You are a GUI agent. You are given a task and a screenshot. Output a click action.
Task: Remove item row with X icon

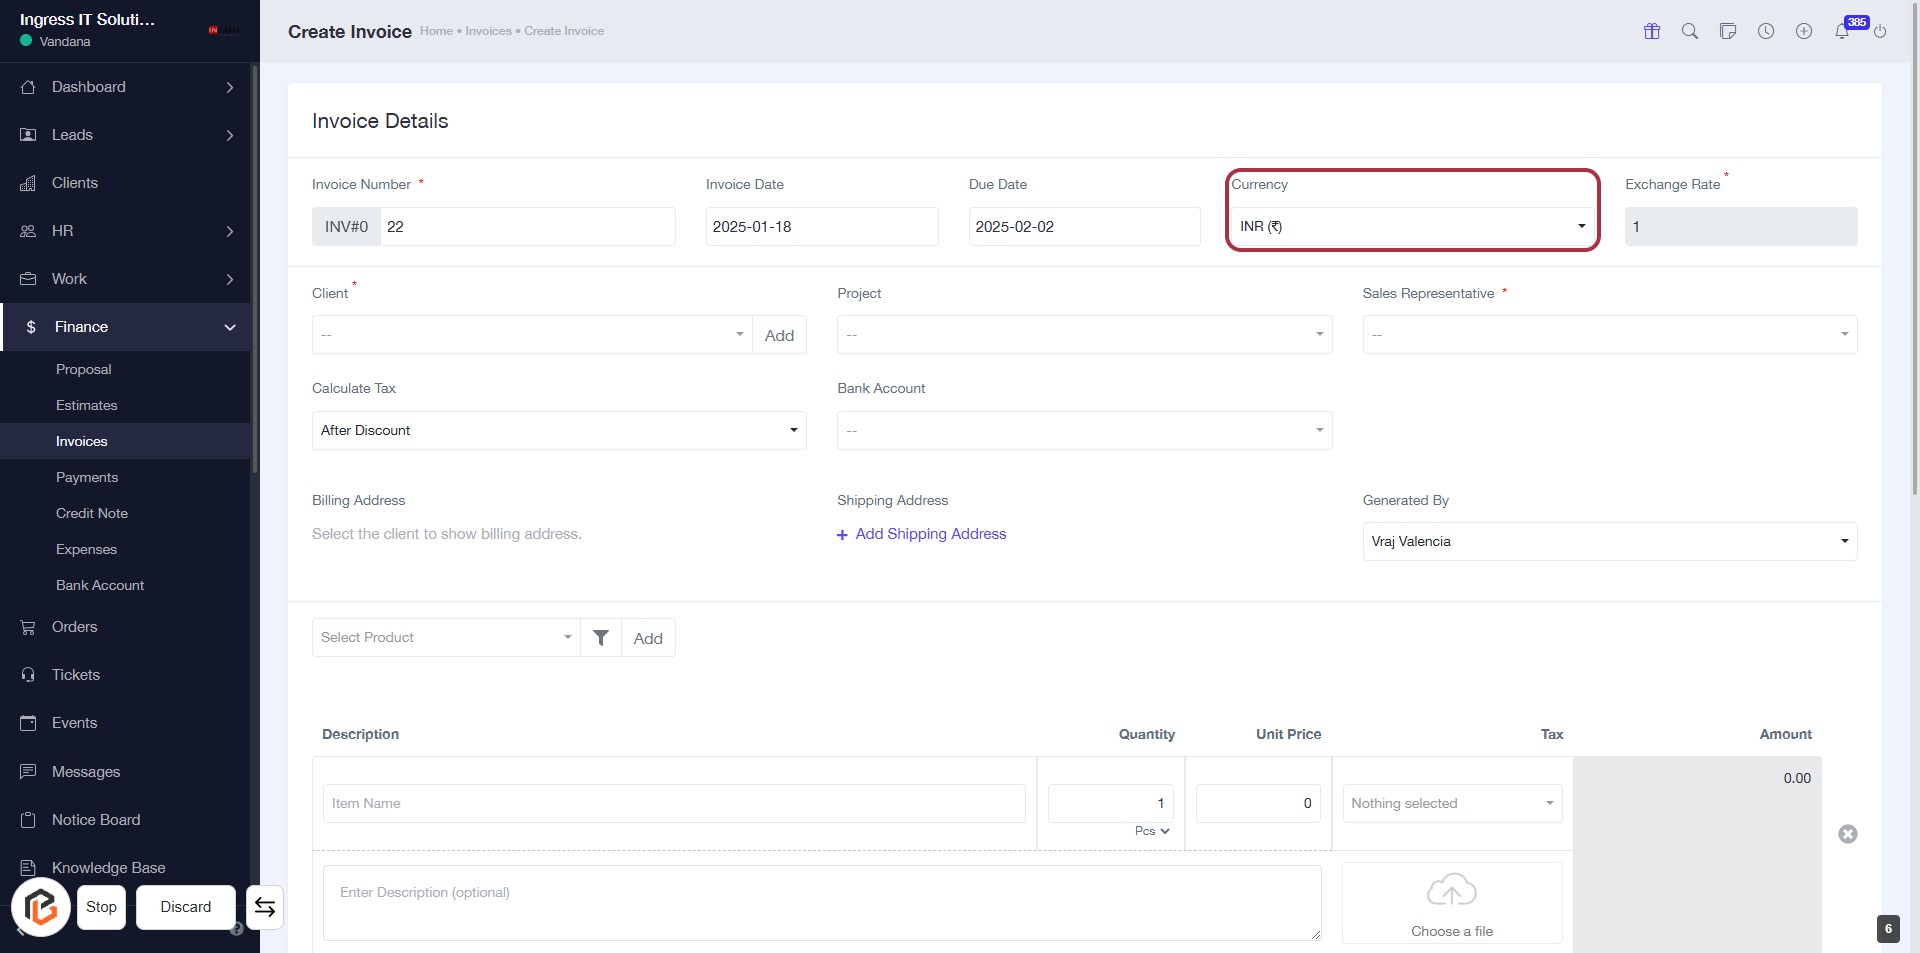pos(1848,834)
